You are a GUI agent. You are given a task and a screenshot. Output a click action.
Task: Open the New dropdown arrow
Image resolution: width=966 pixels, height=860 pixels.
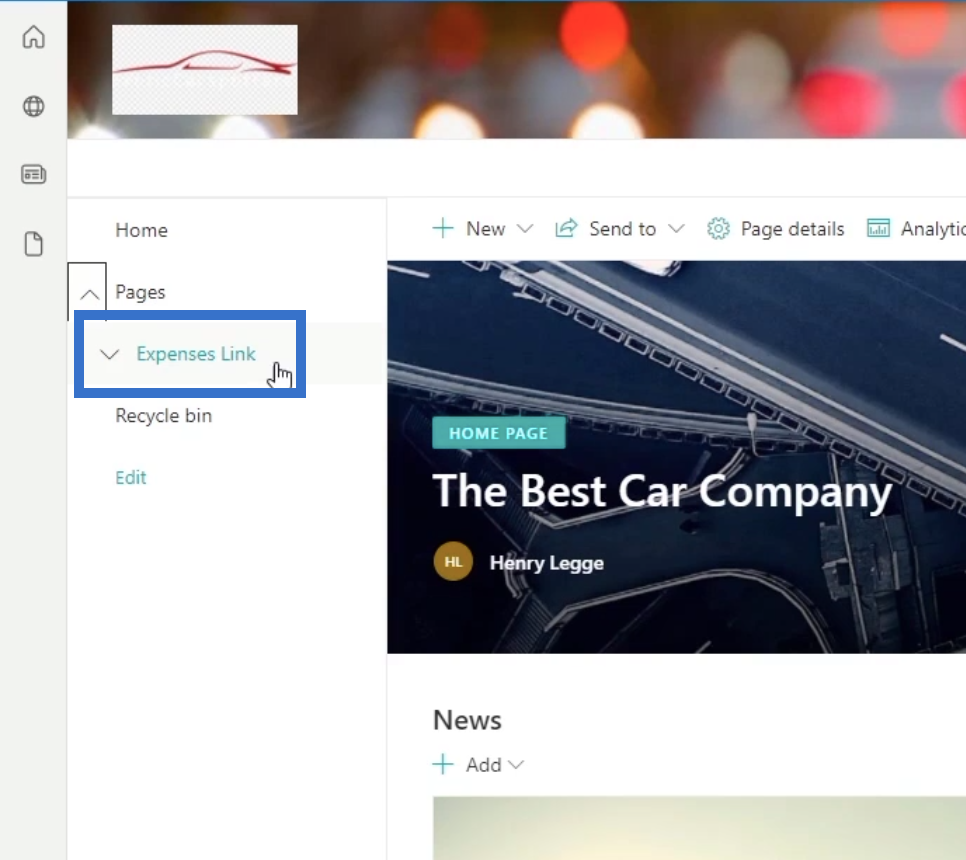525,229
